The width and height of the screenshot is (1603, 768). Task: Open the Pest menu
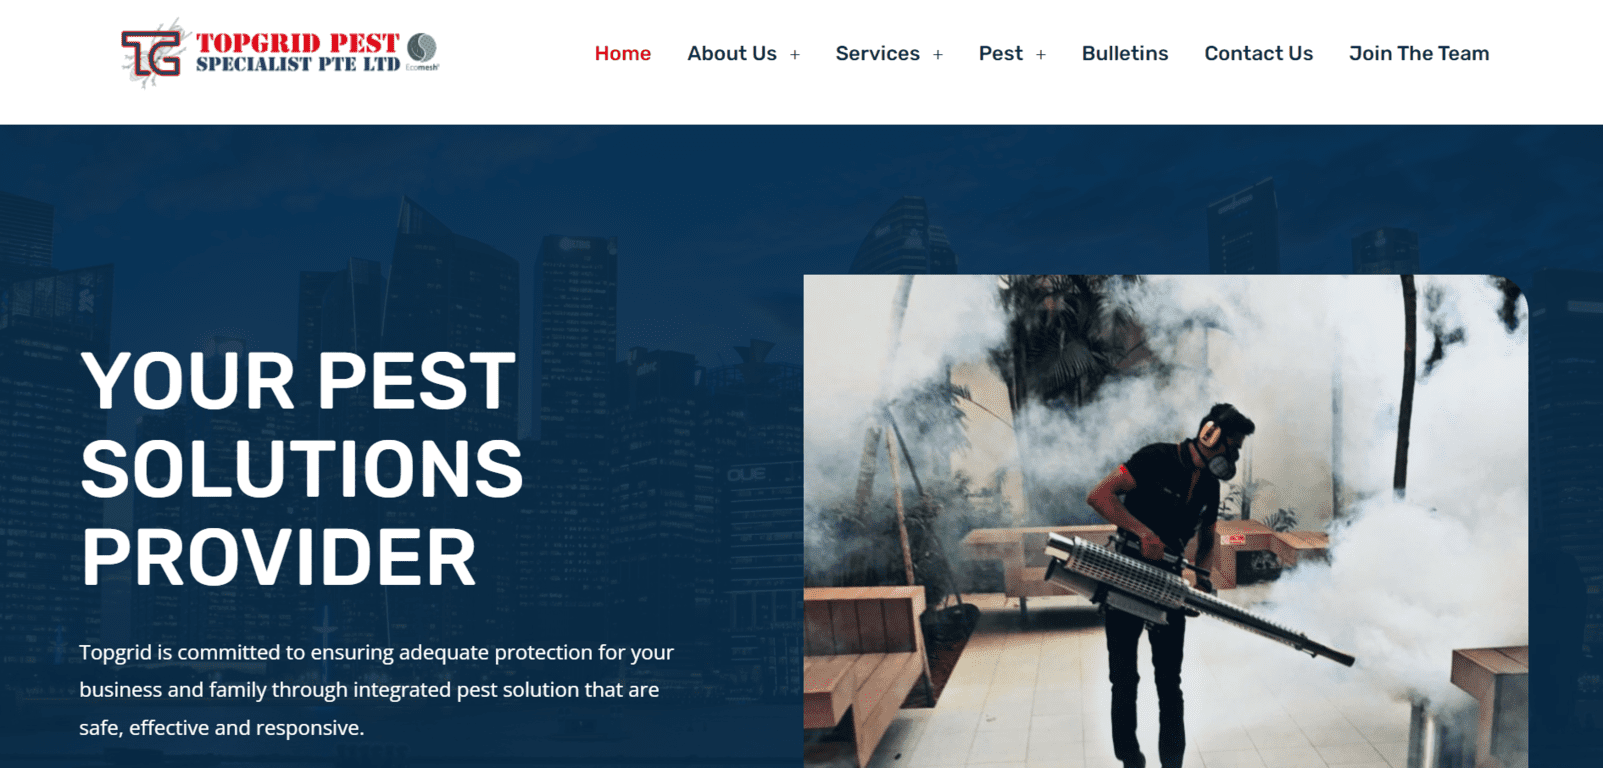coord(1001,54)
